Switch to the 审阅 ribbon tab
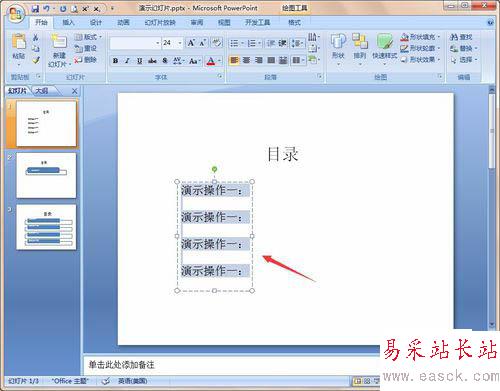Viewport: 500px width, 391px height. point(197,22)
